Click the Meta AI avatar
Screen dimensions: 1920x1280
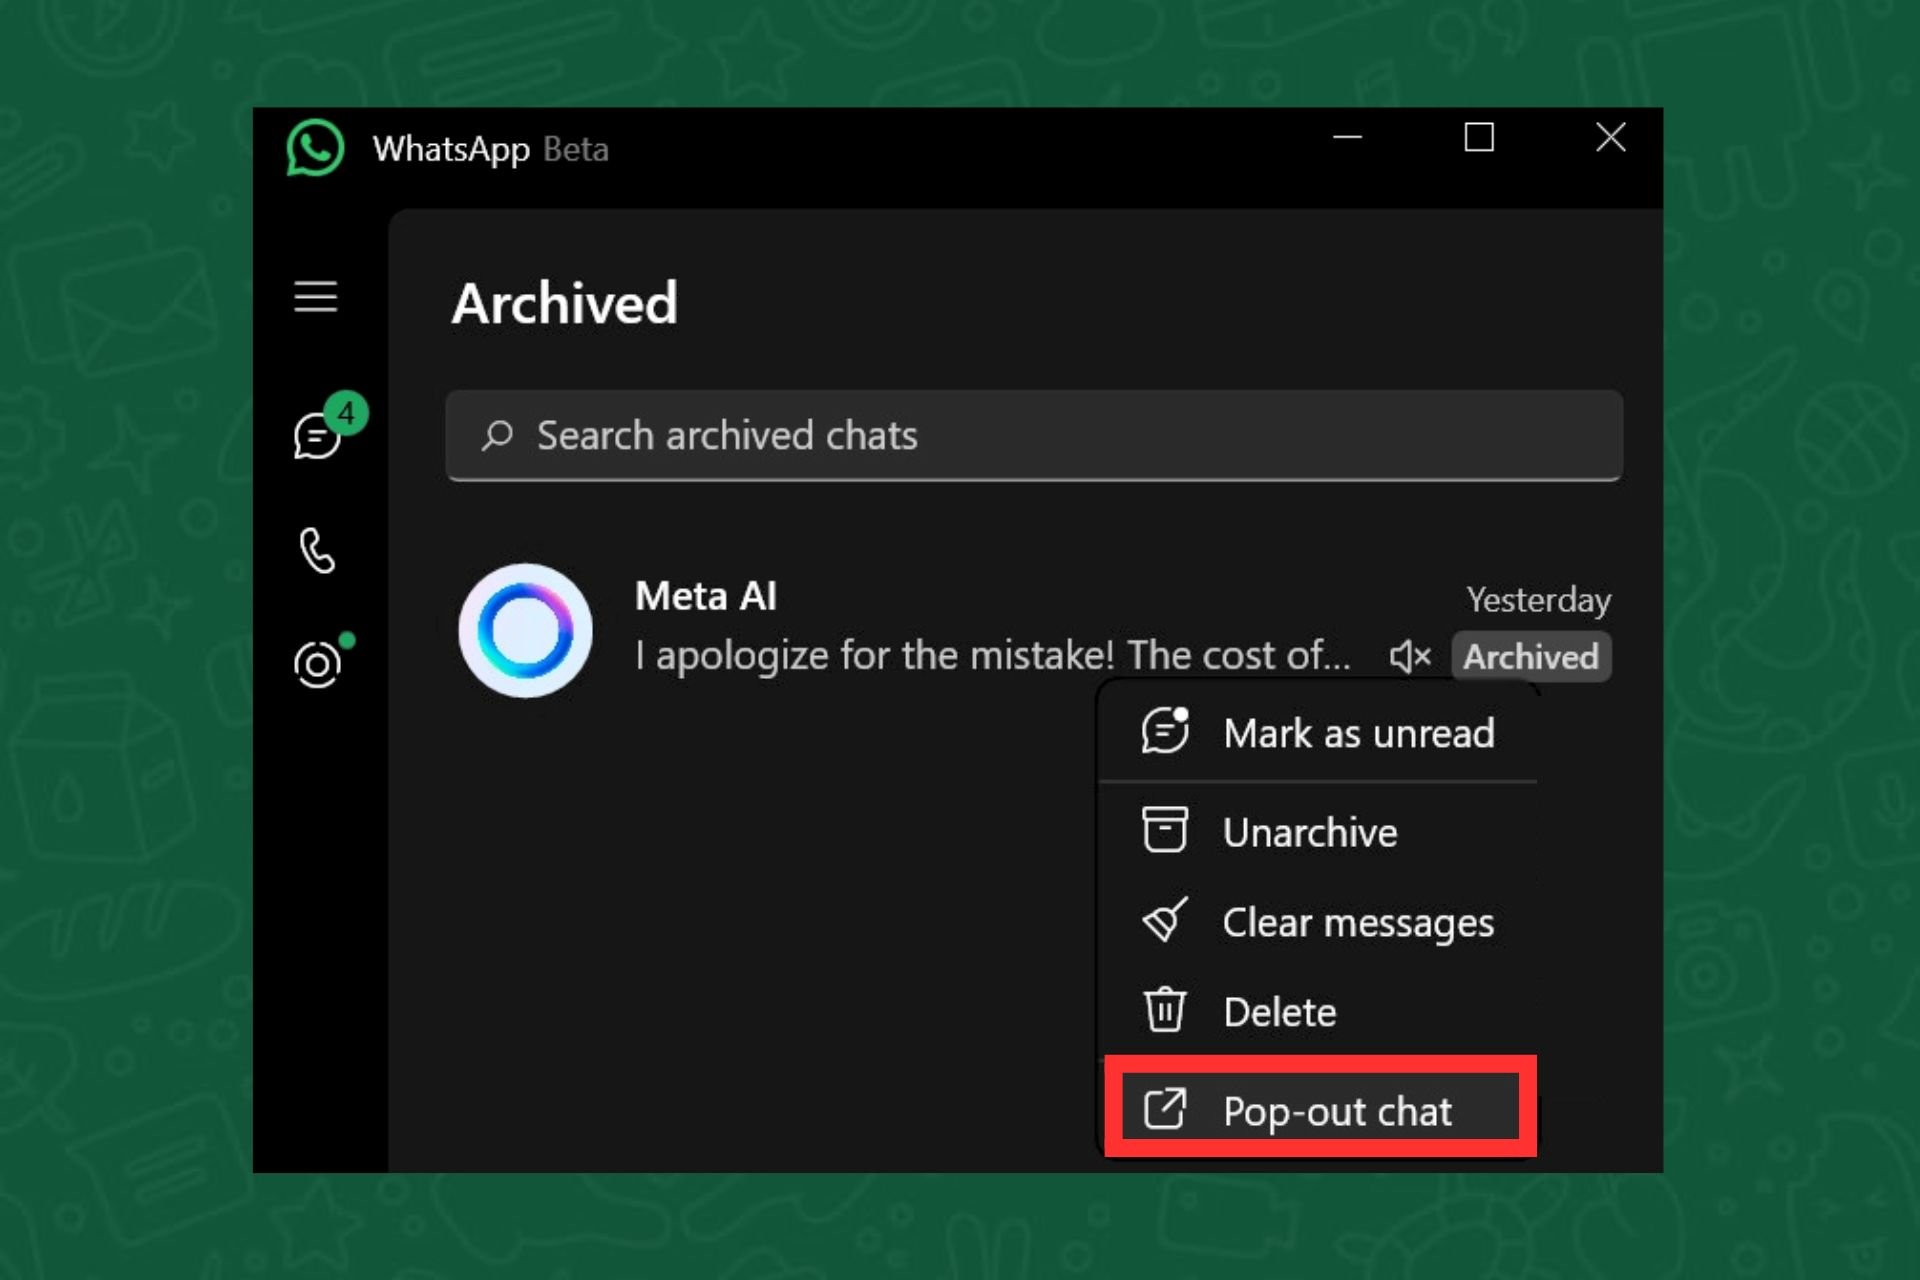[x=525, y=630]
